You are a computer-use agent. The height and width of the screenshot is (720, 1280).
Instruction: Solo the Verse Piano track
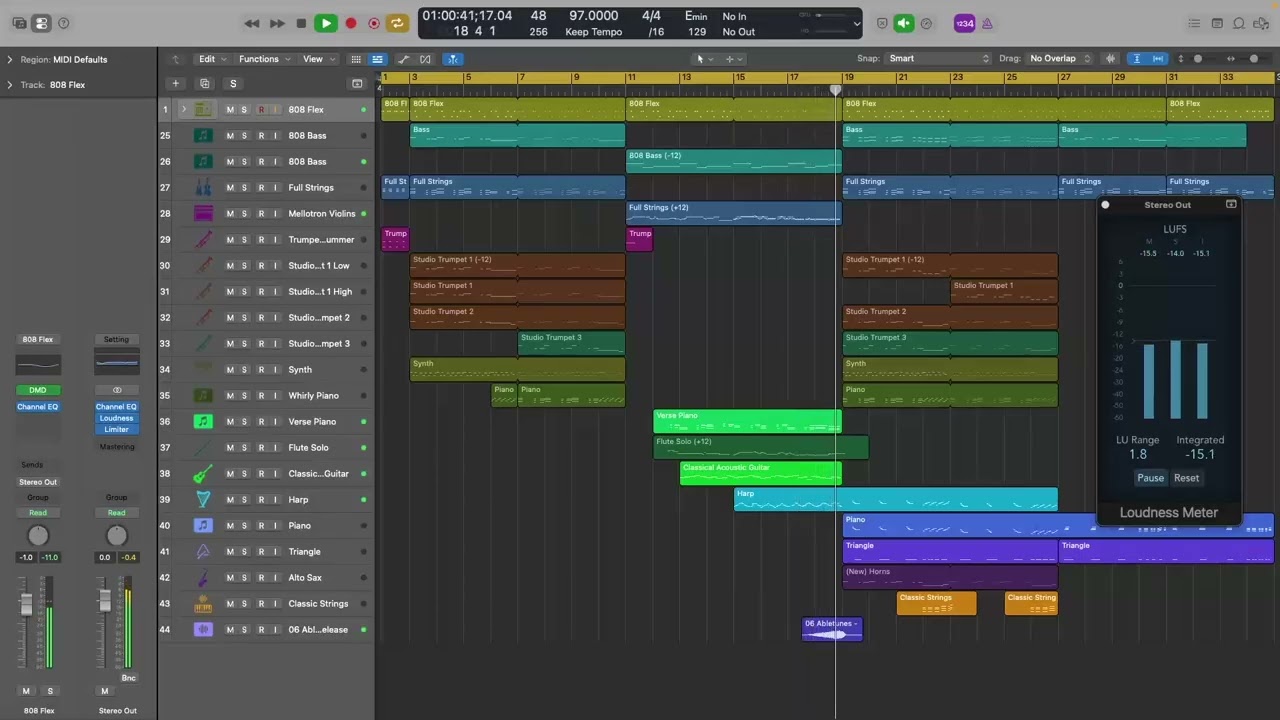(243, 422)
